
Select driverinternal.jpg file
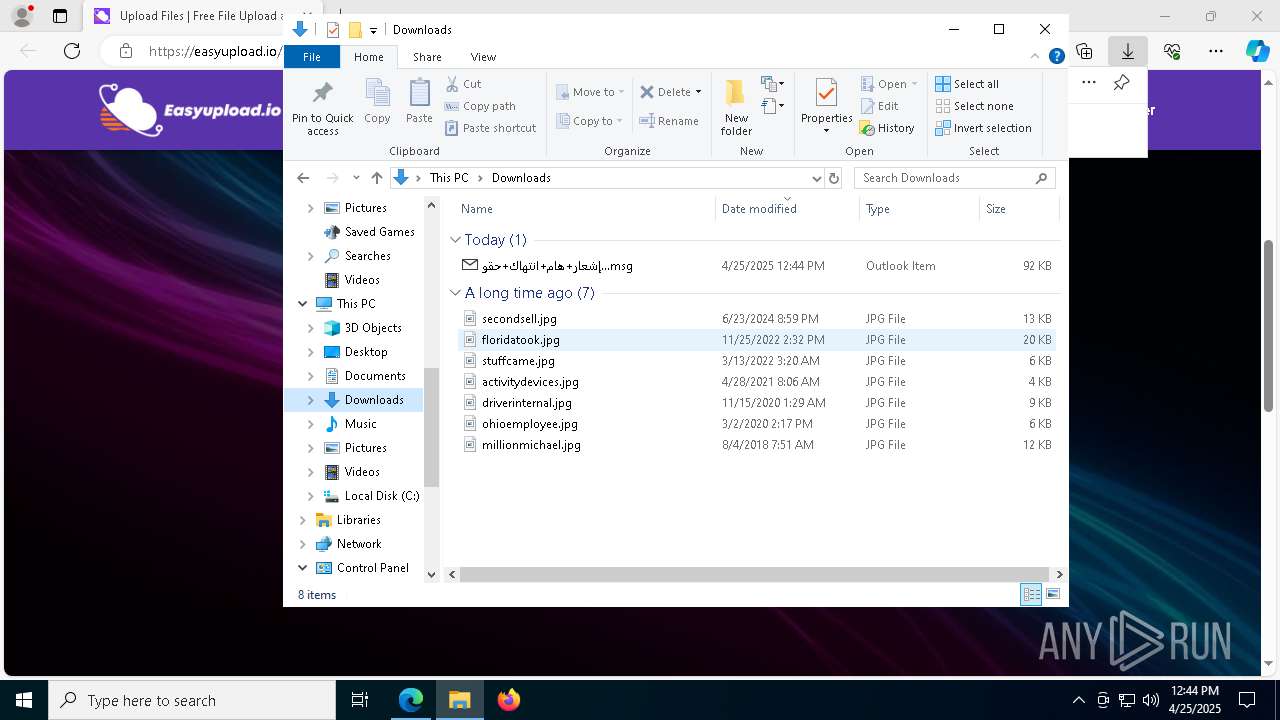[755, 403]
